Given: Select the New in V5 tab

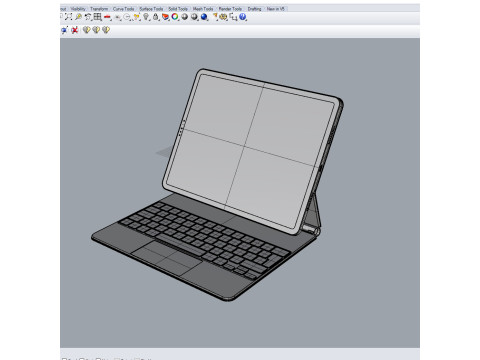Looking at the screenshot, I should click(x=276, y=9).
